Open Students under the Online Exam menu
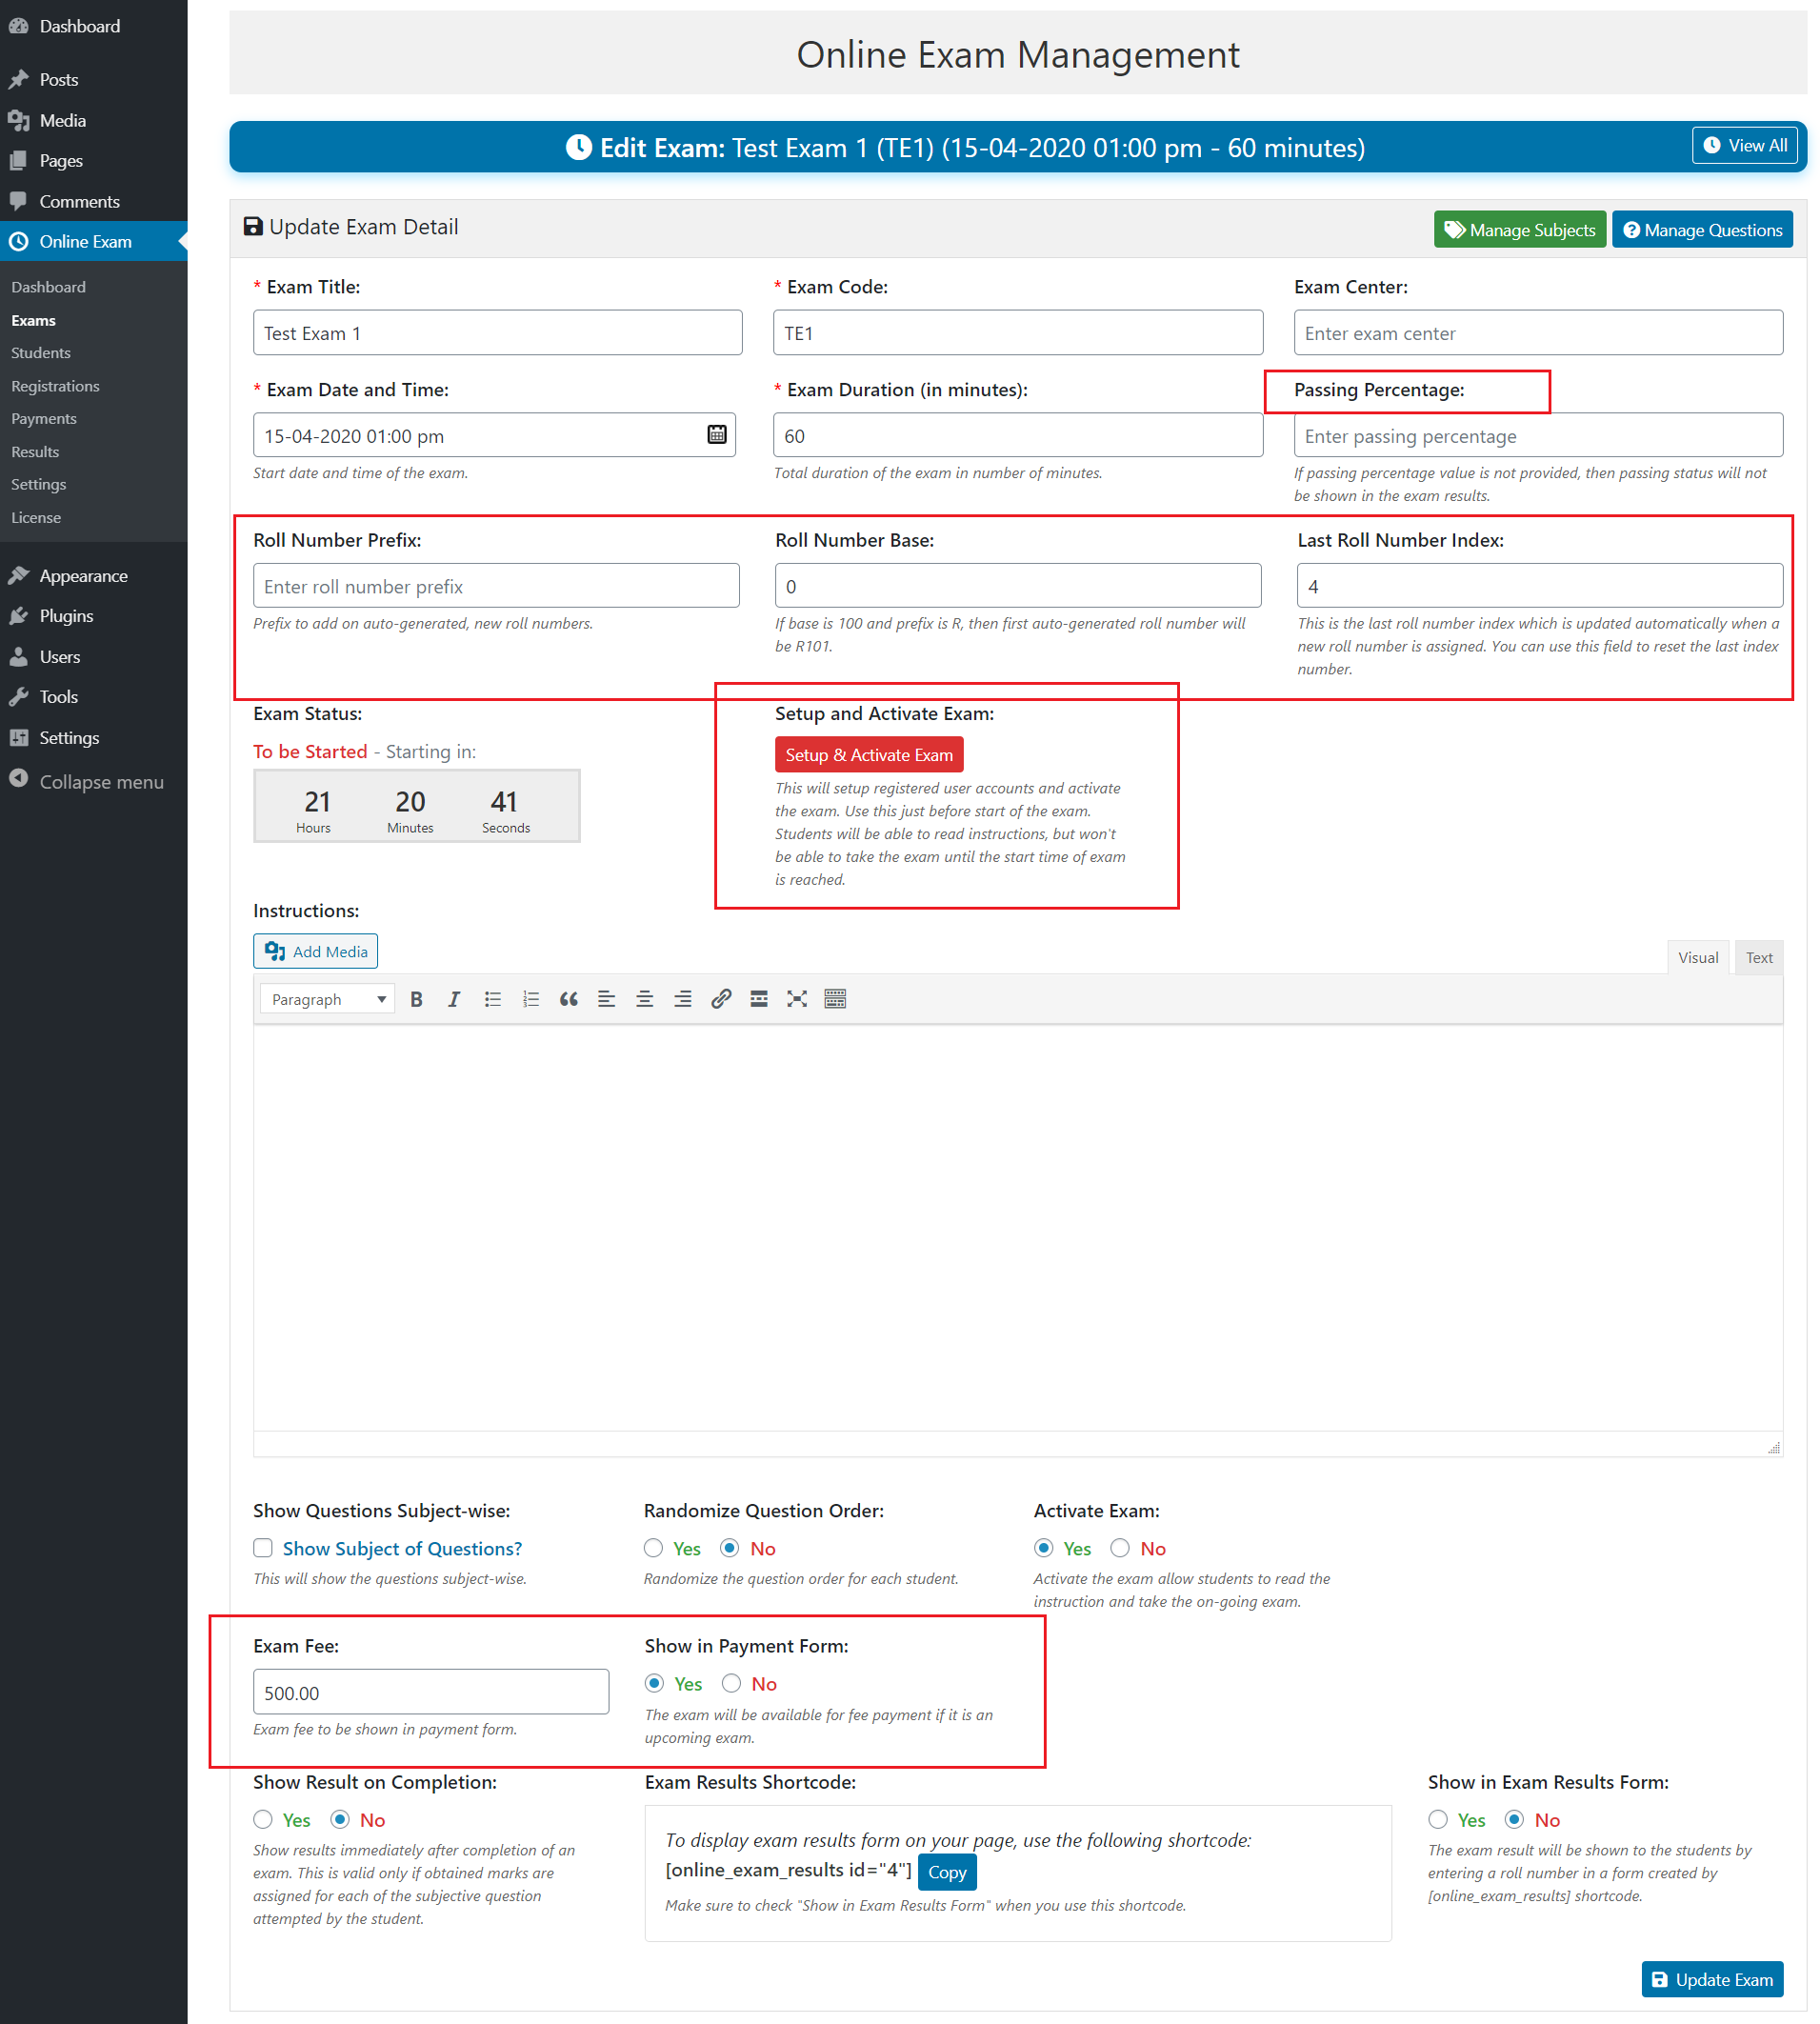The height and width of the screenshot is (2024, 1820). (40, 352)
